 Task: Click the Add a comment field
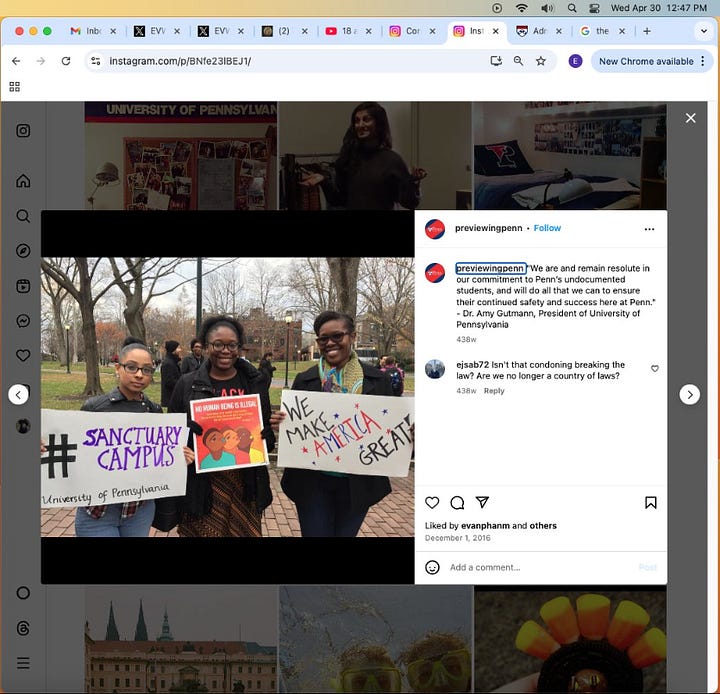[540, 567]
